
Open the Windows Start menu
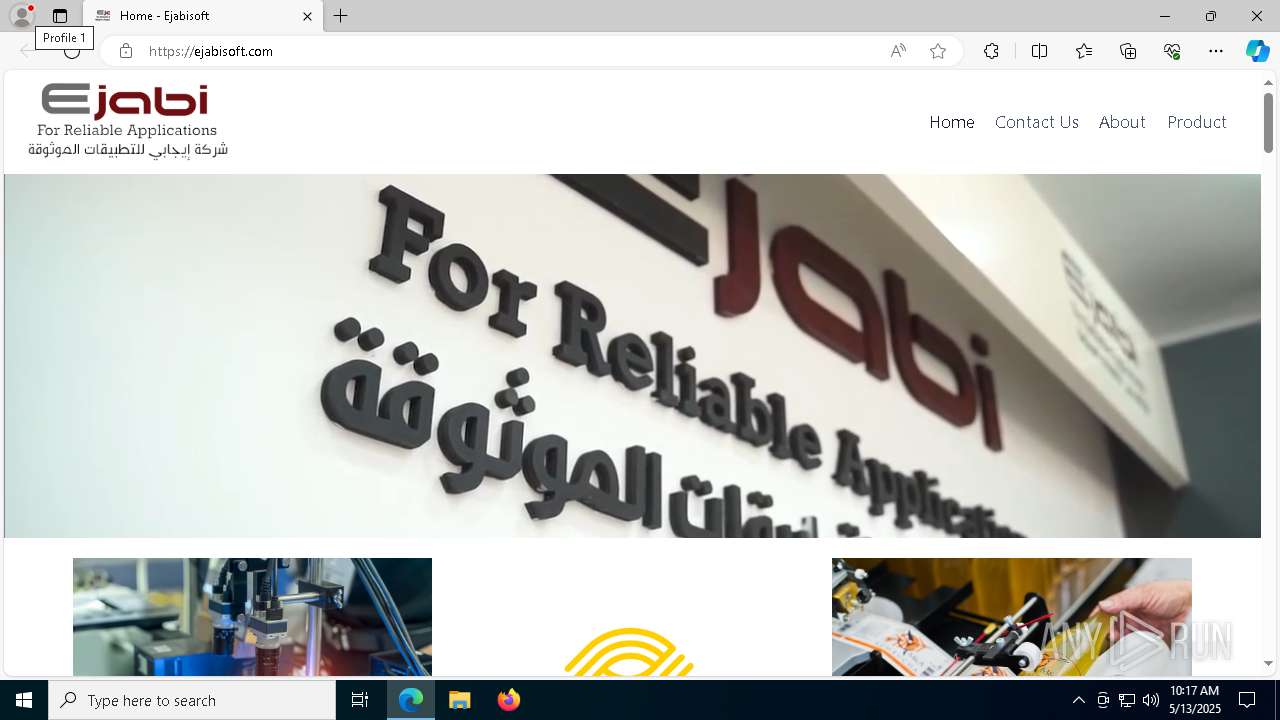(24, 700)
